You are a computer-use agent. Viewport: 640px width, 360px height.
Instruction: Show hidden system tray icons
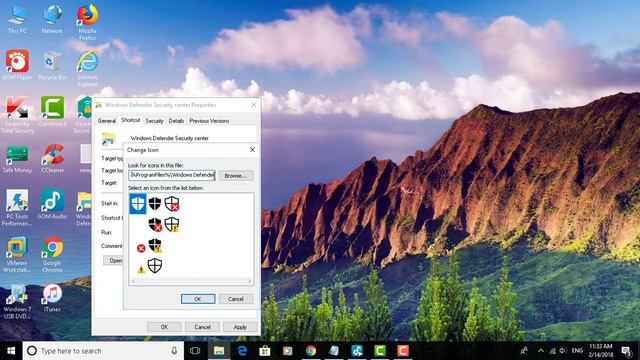(x=541, y=351)
